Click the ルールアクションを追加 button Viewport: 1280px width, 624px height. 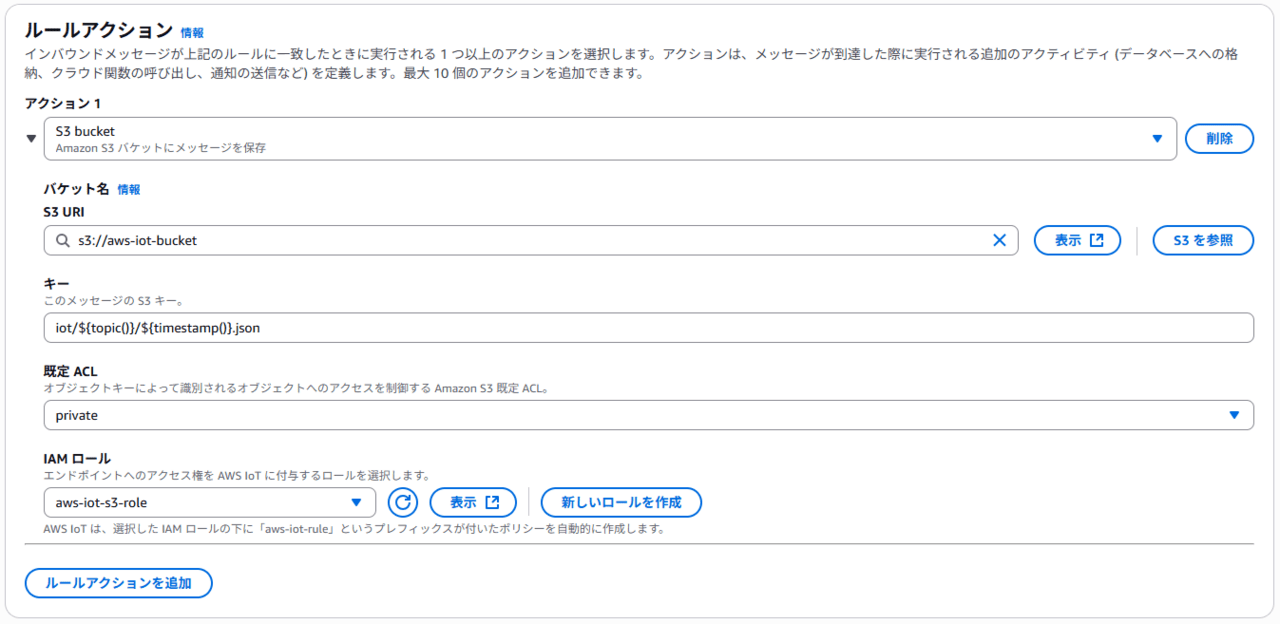(x=119, y=583)
